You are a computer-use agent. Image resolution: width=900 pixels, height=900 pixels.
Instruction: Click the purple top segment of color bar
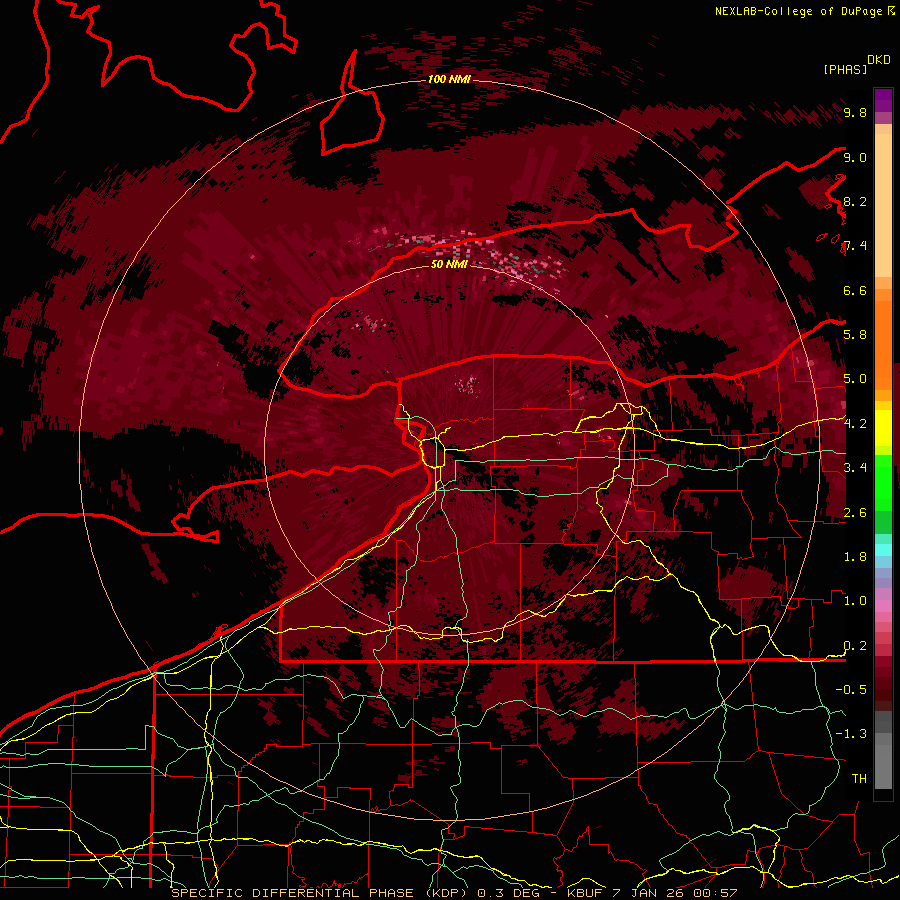click(883, 100)
